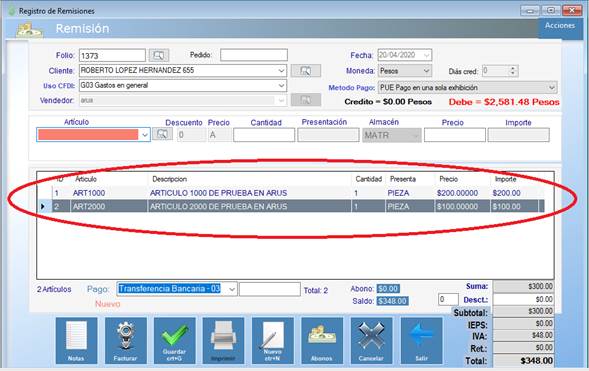The width and height of the screenshot is (589, 371).
Task: Click the Descuento input field
Action: (x=191, y=135)
